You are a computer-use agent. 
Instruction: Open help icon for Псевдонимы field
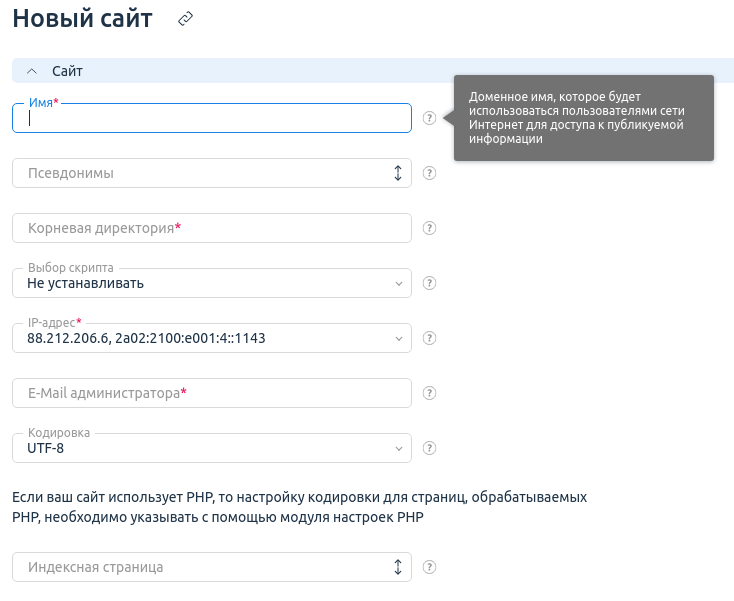click(x=429, y=173)
